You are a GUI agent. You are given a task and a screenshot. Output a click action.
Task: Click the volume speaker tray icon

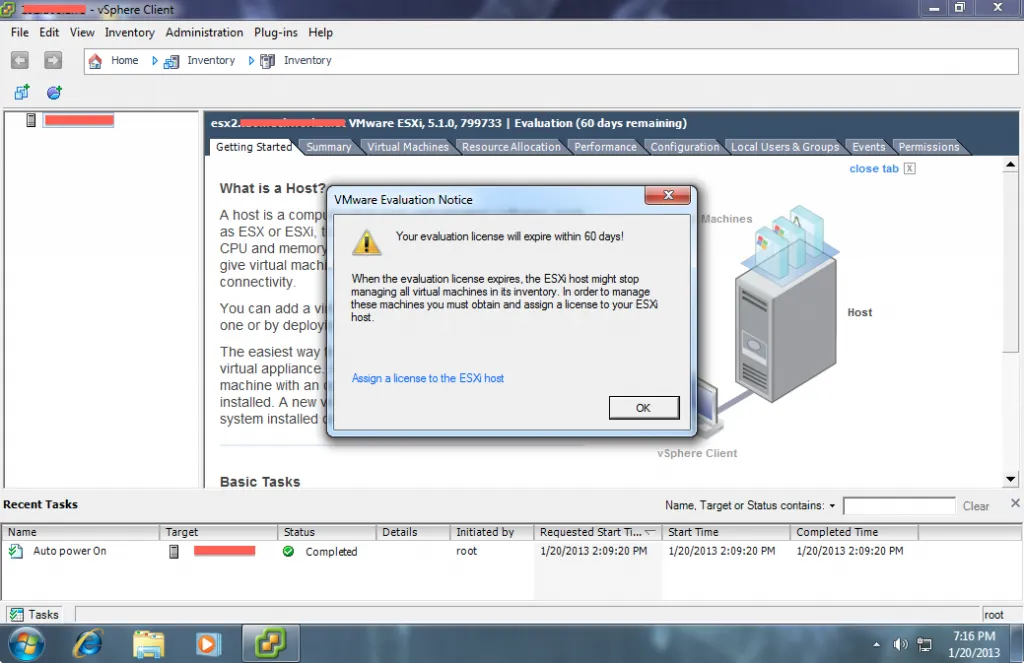[x=900, y=645]
